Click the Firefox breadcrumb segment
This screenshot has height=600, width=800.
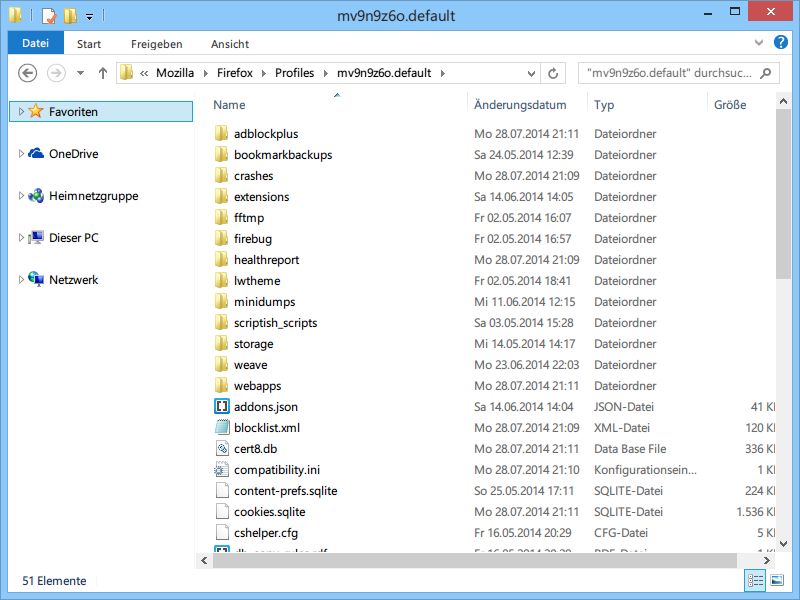pos(235,73)
